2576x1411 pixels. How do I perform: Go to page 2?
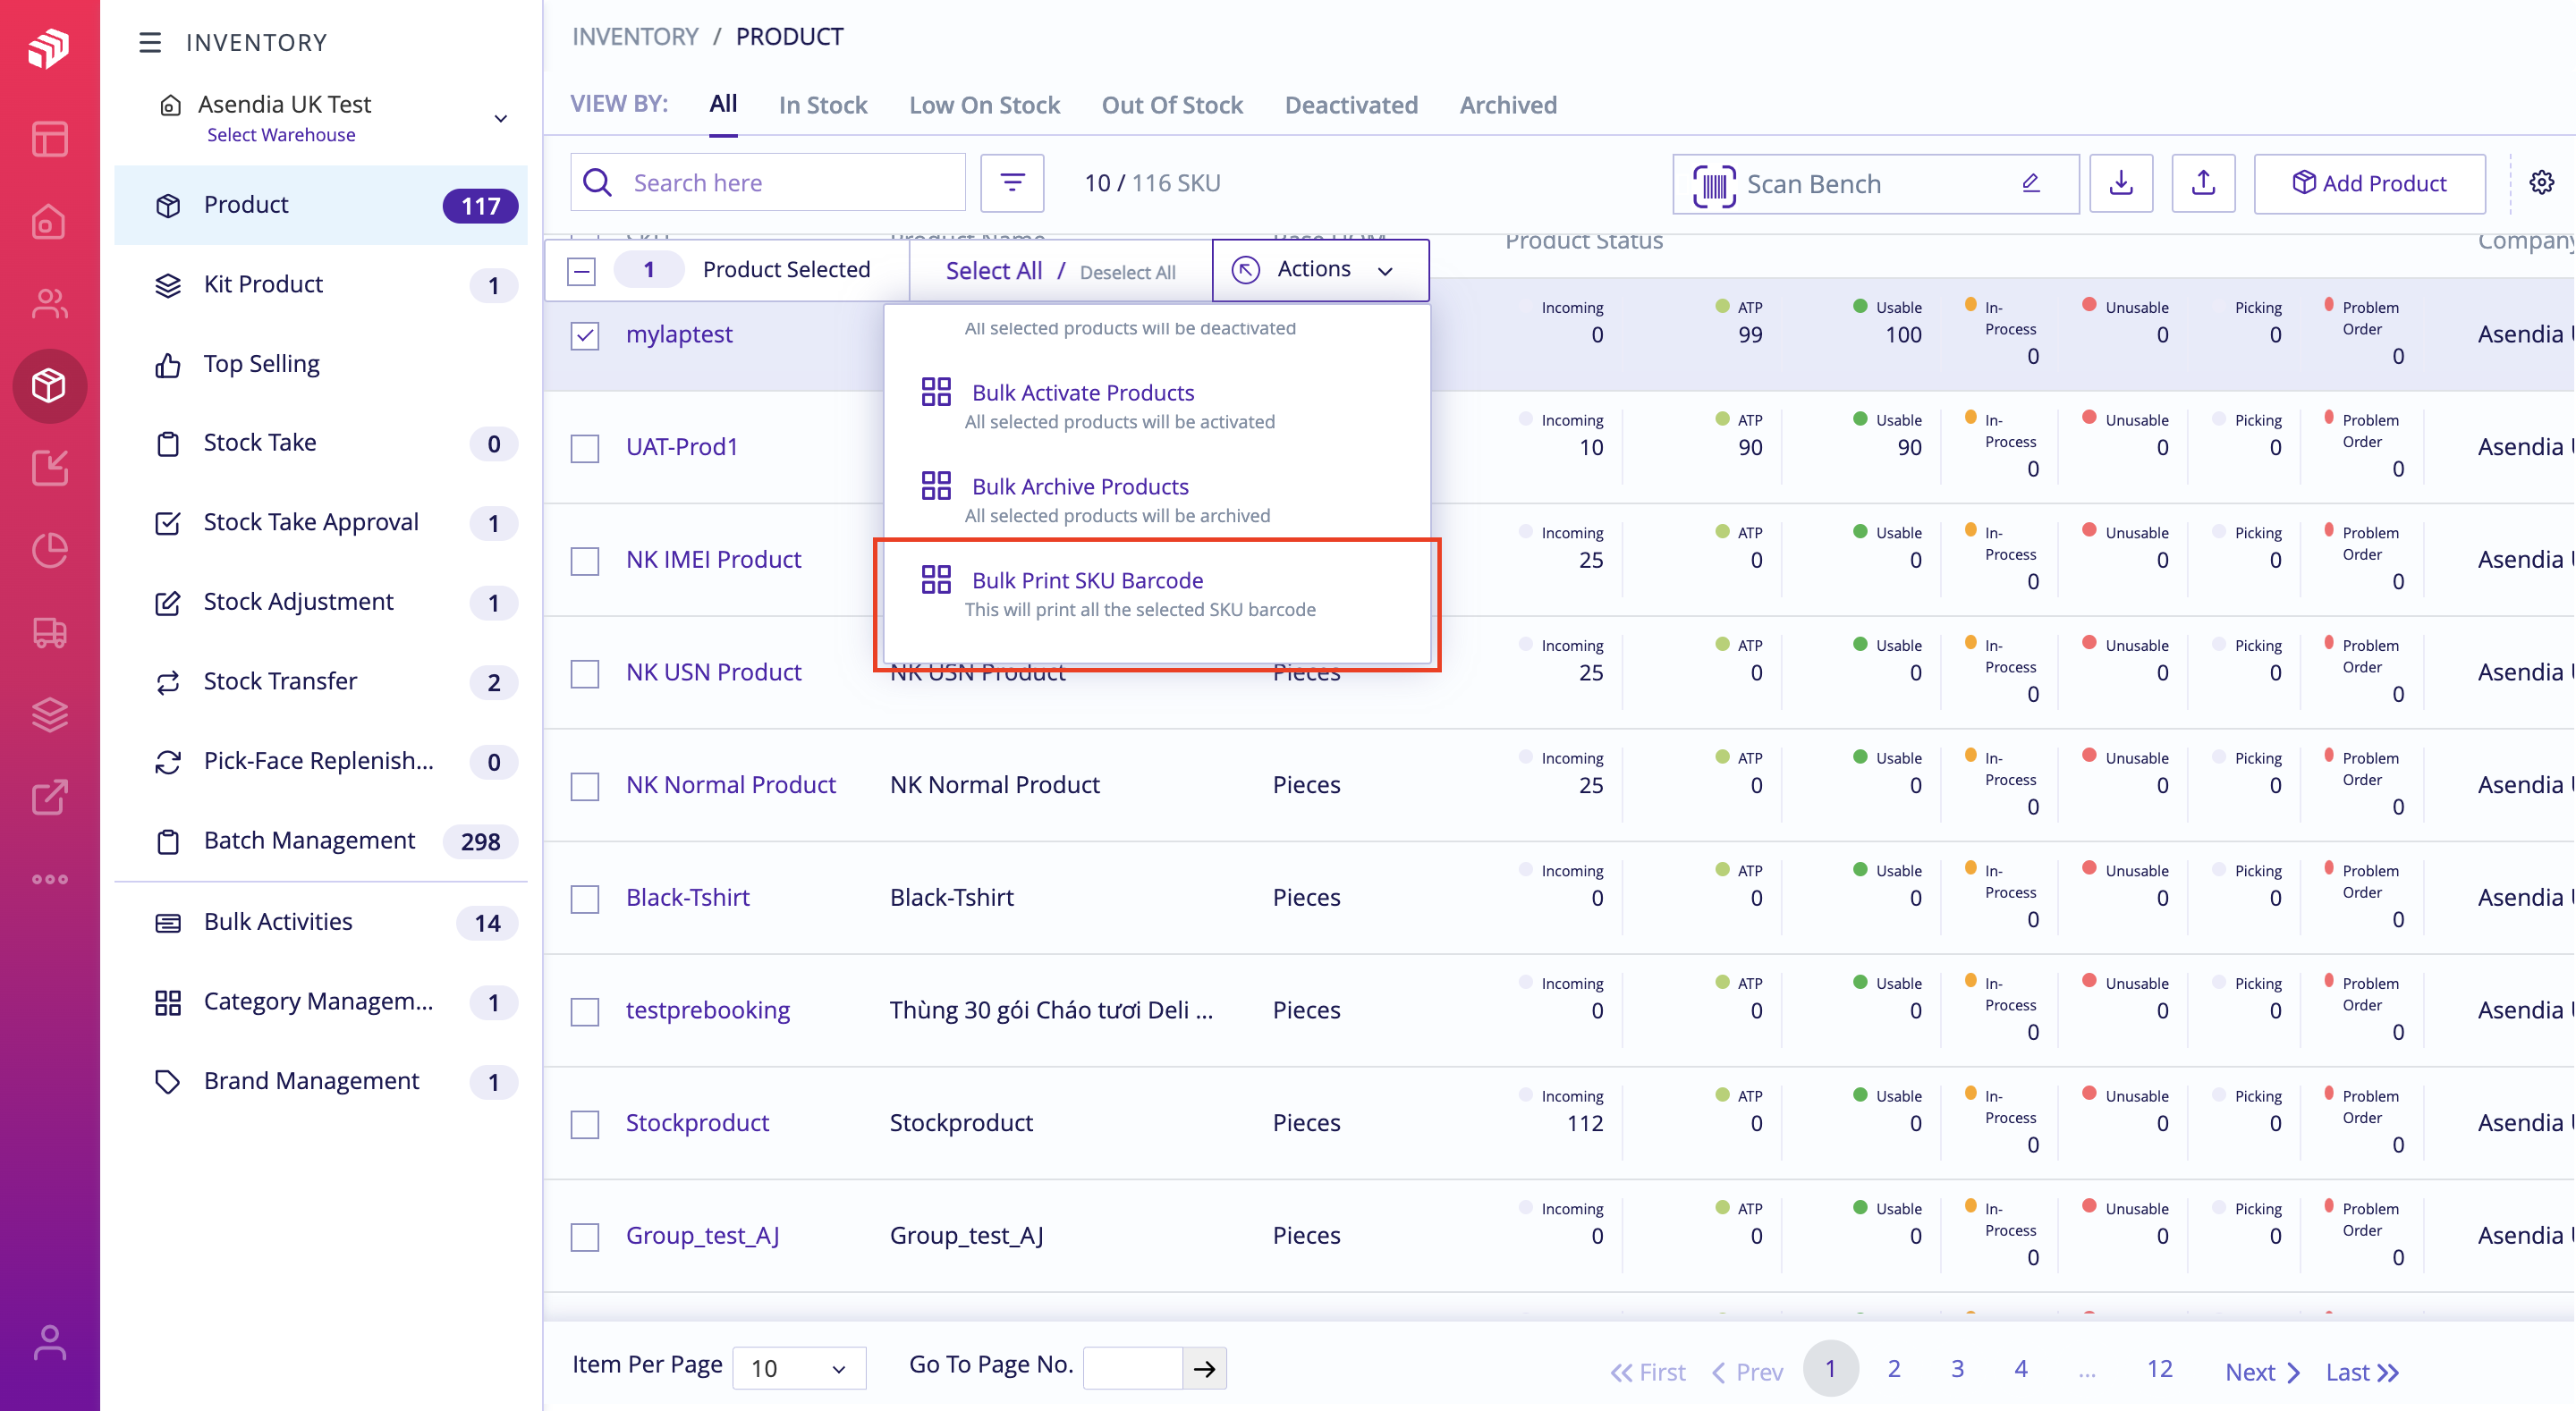[x=1893, y=1367]
